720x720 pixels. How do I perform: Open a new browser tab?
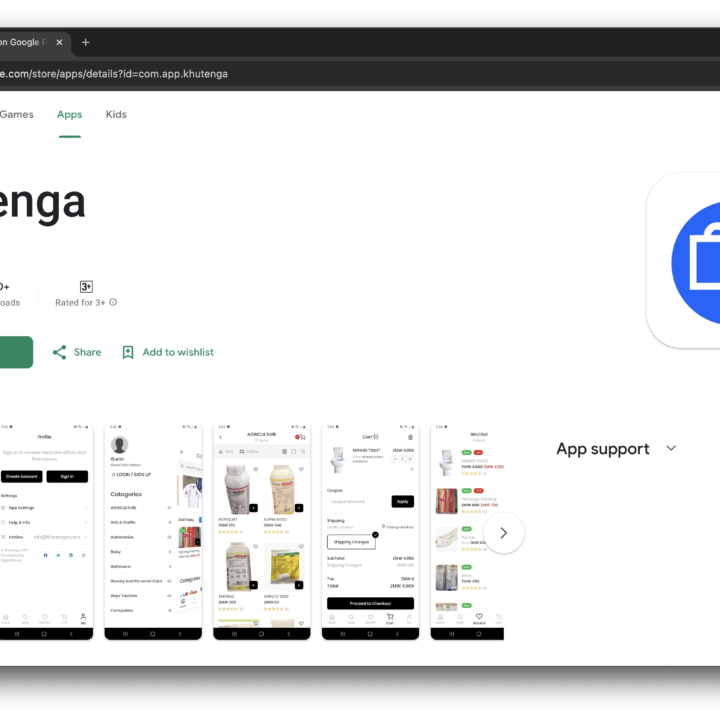click(85, 42)
